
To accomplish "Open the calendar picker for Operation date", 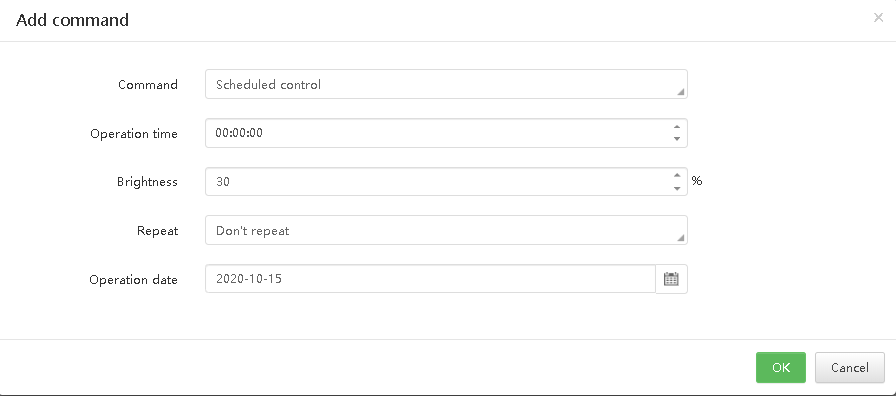I will (671, 279).
